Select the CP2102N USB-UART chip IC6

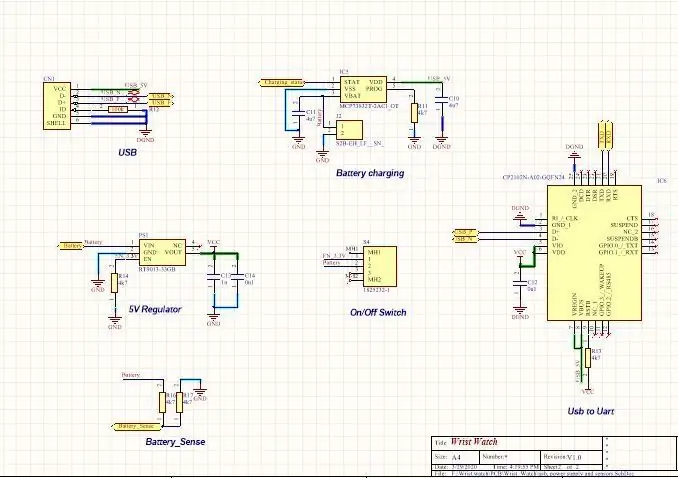click(594, 253)
